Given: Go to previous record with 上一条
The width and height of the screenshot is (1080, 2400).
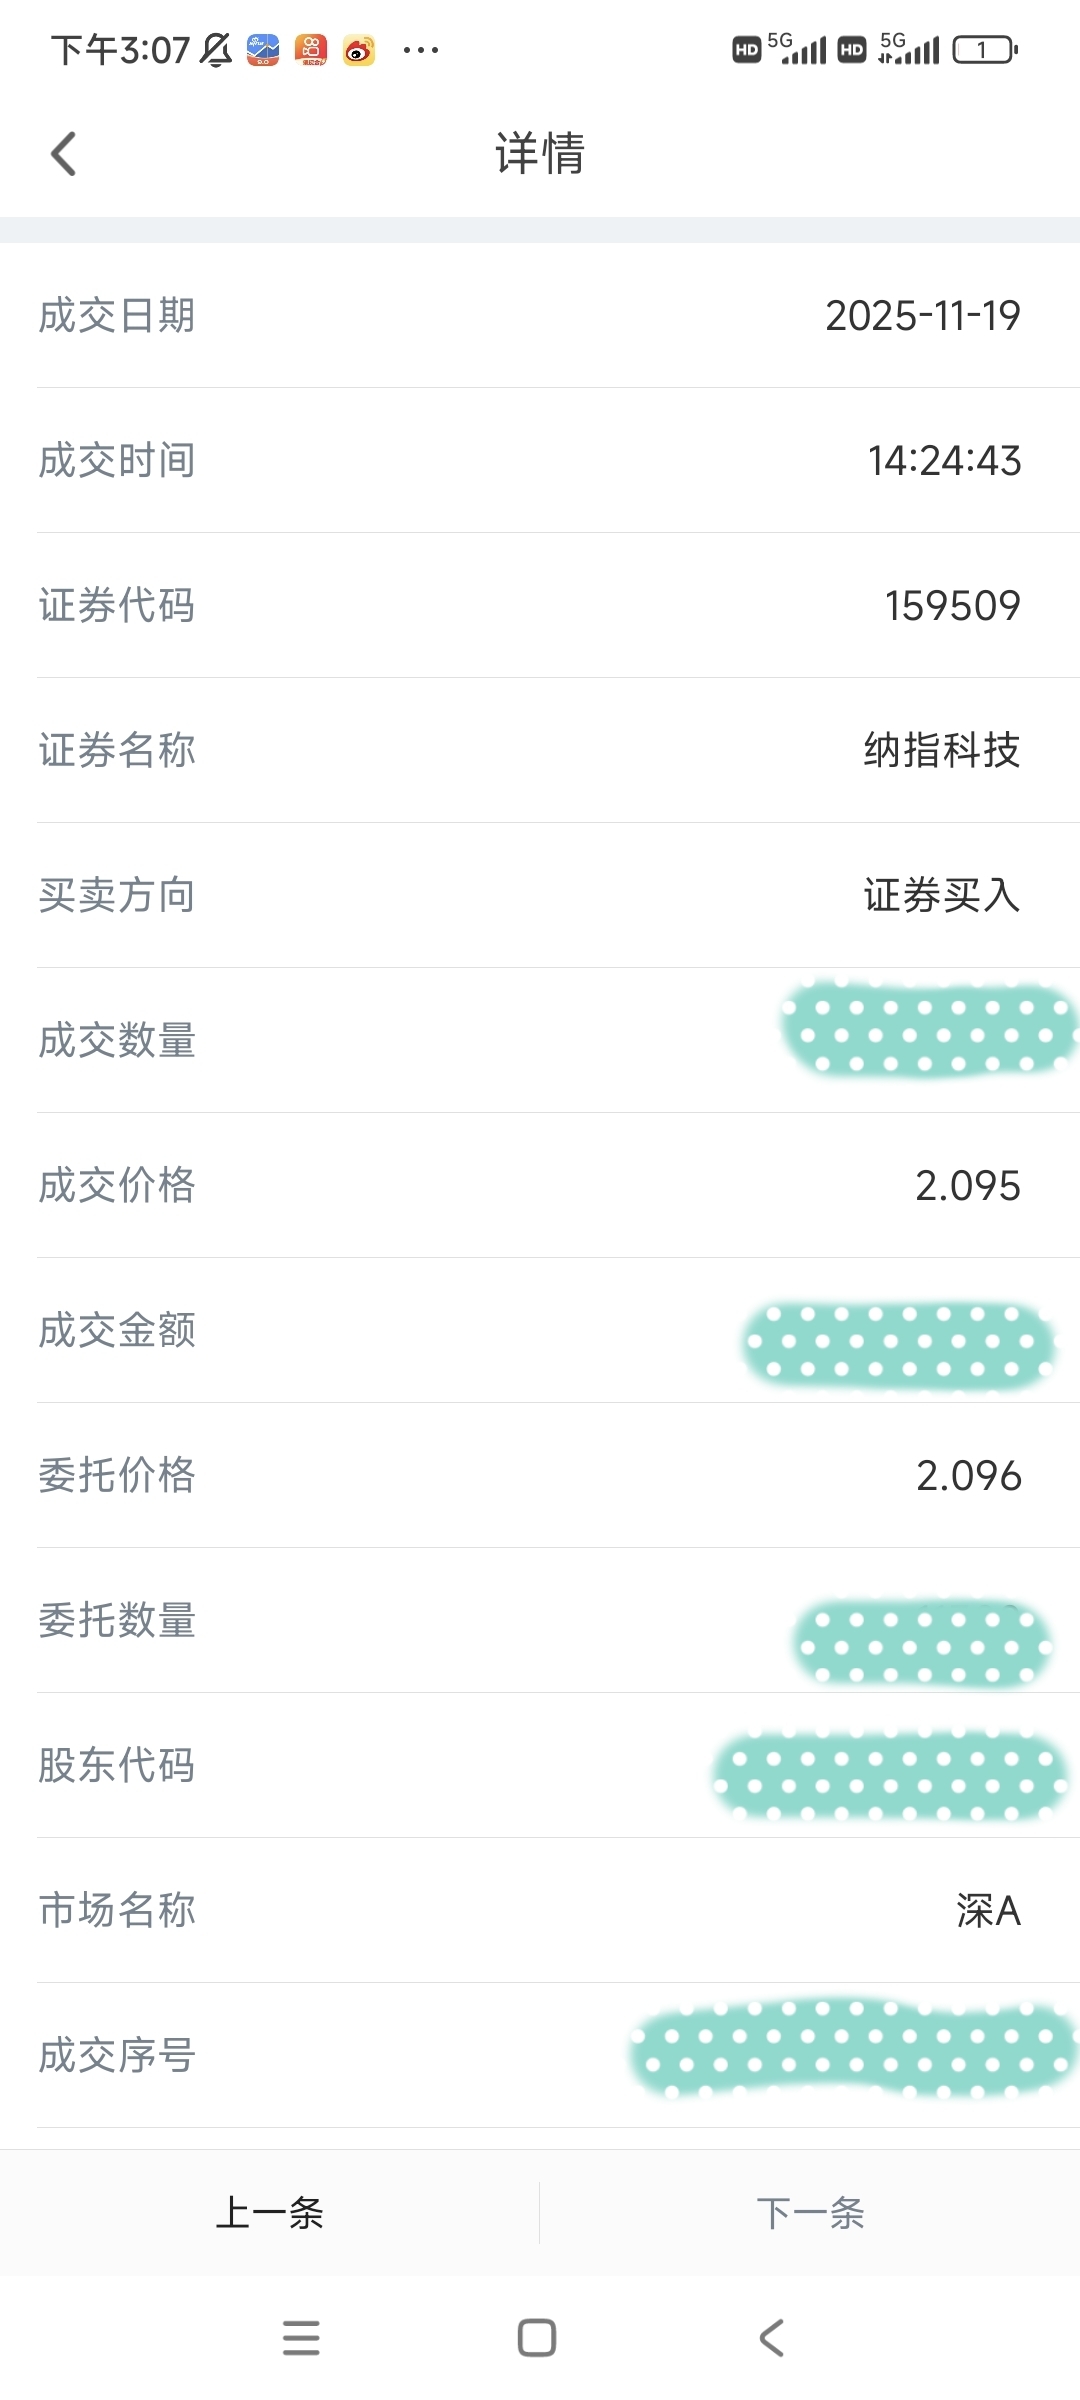Looking at the screenshot, I should pyautogui.click(x=270, y=2214).
